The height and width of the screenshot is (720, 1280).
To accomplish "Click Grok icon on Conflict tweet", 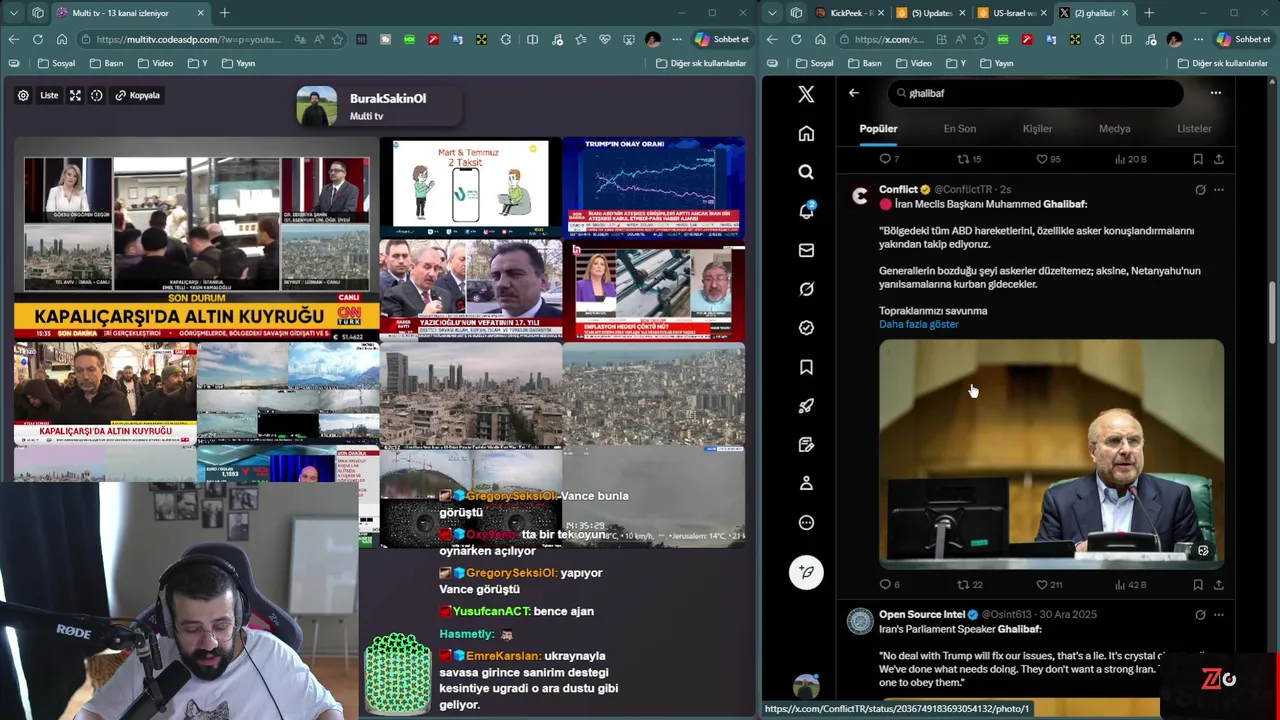I will [1200, 190].
